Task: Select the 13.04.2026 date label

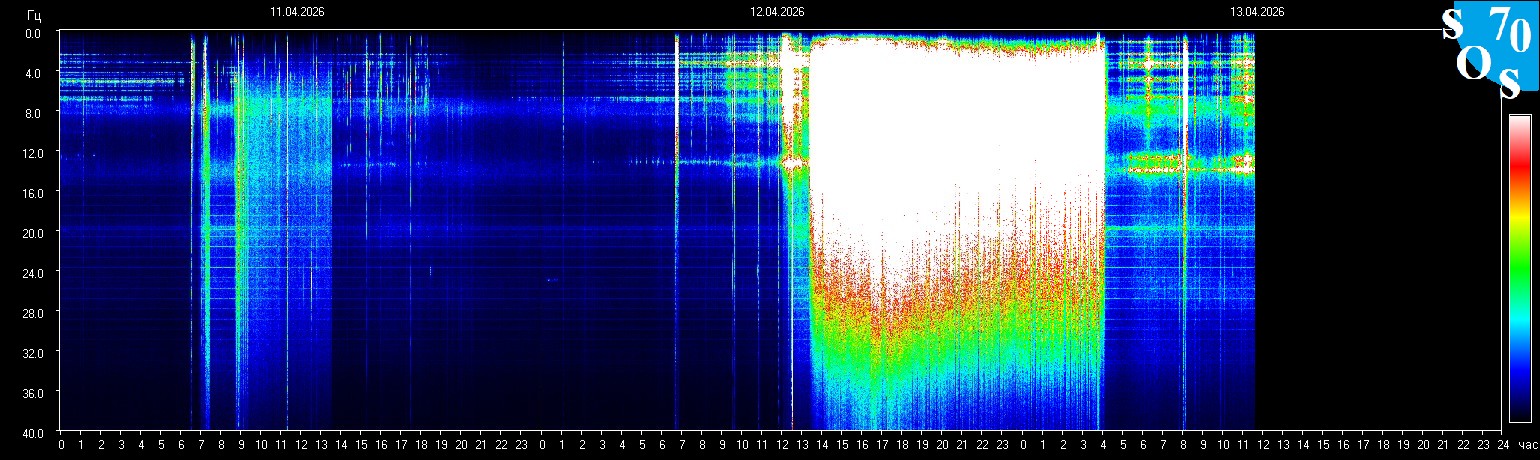Action: [1257, 12]
